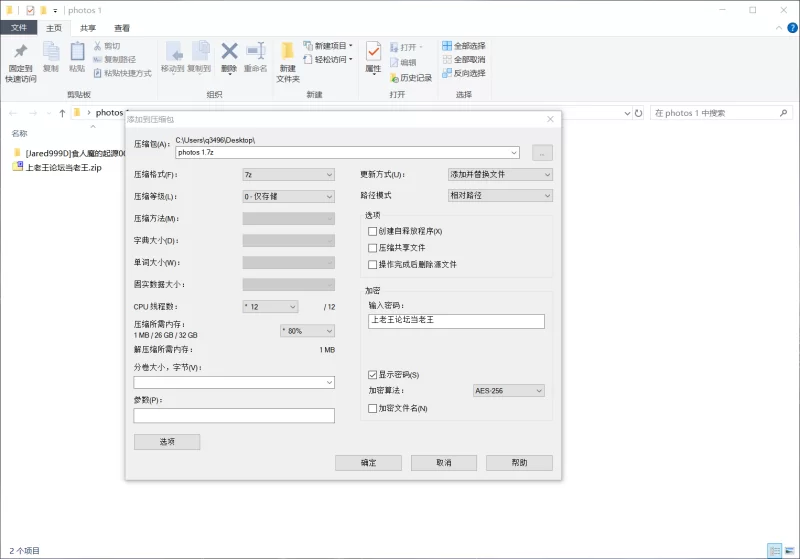Click the 取消 button in dialog
Image resolution: width=800 pixels, height=559 pixels.
tap(443, 463)
